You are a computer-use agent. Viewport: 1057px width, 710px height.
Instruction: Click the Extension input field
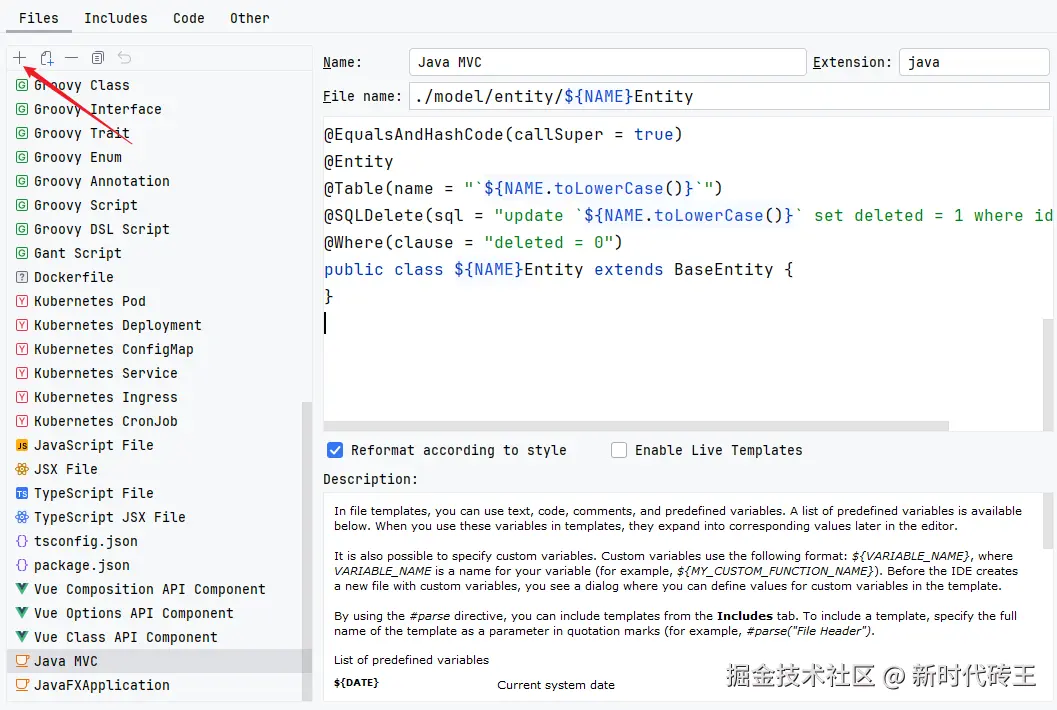point(974,62)
